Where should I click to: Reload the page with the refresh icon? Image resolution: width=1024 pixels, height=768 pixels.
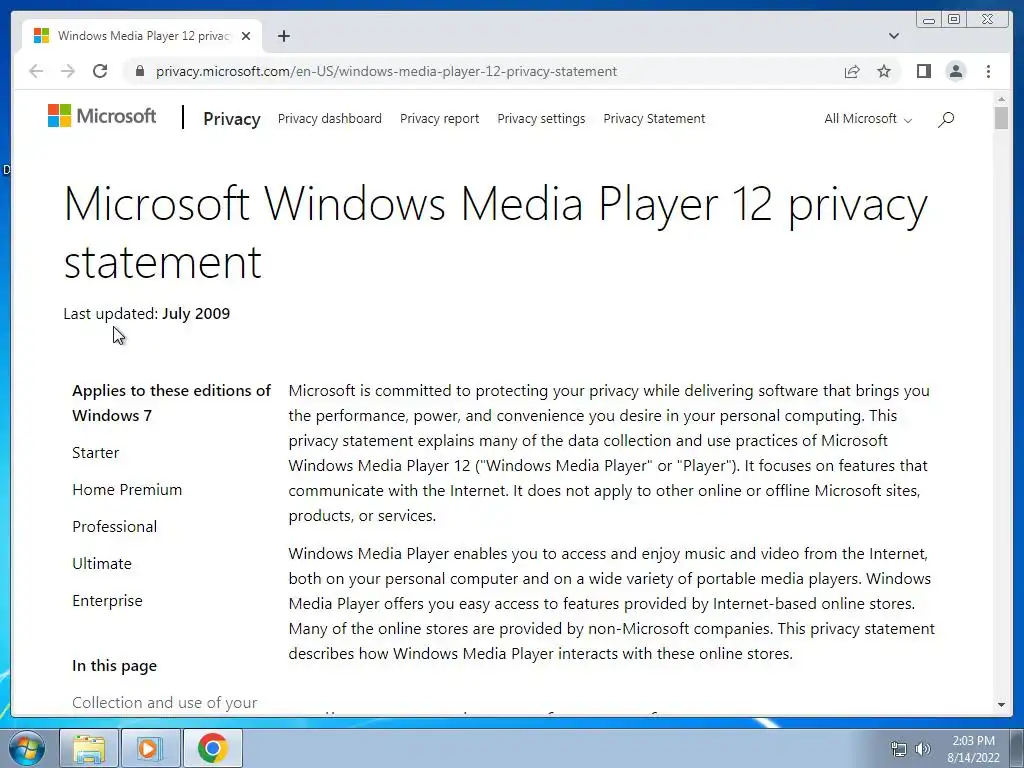click(100, 71)
